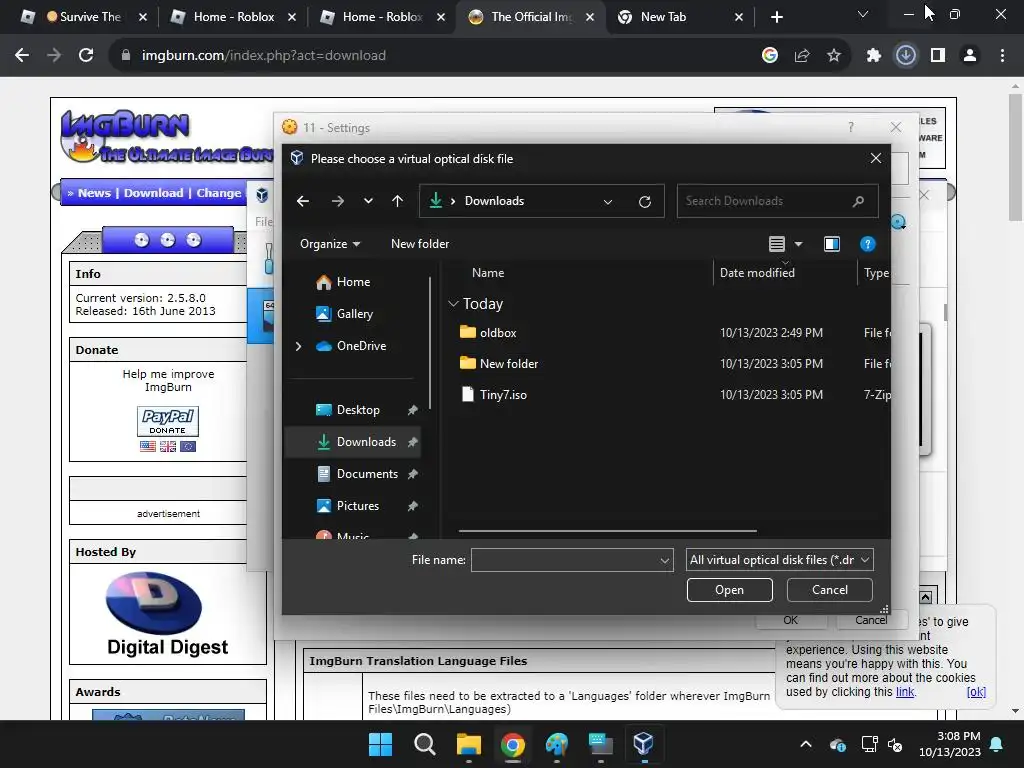1024x768 pixels.
Task: Cancel the file chooser dialog
Action: pos(829,590)
